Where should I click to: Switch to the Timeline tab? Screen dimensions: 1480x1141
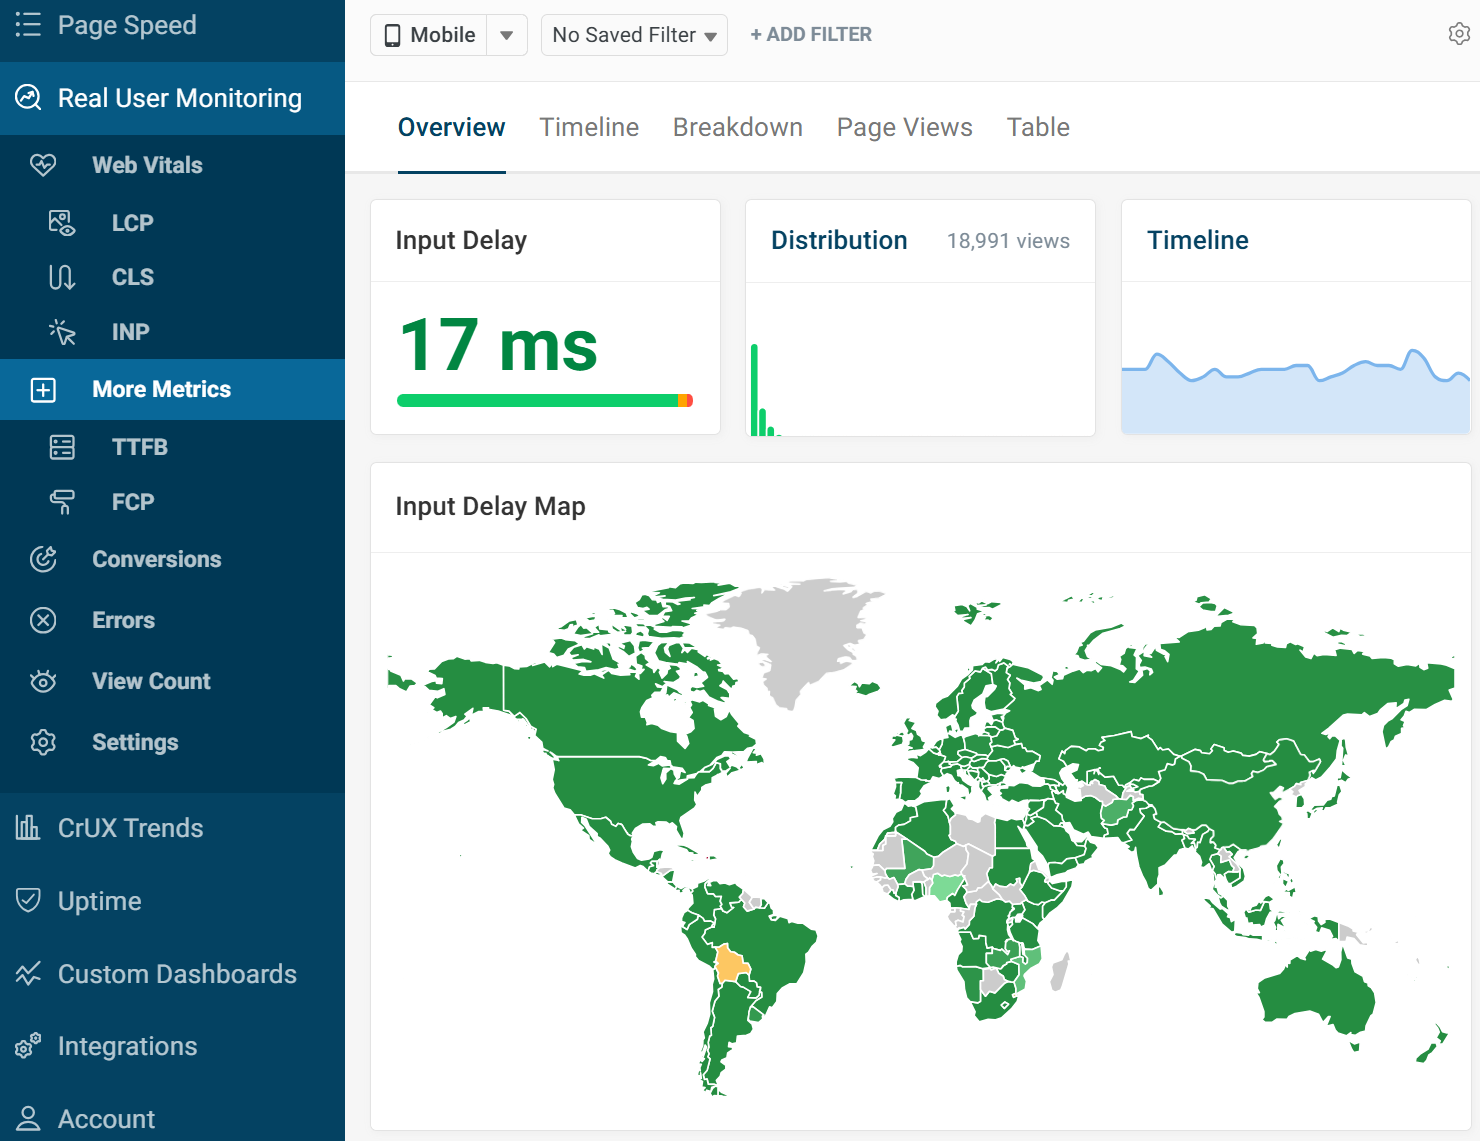coord(589,127)
